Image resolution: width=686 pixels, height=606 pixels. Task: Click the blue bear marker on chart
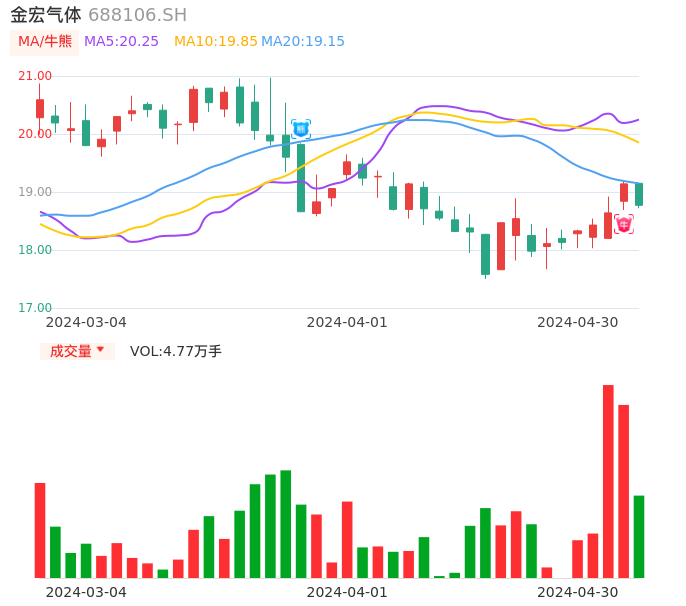pyautogui.click(x=300, y=129)
